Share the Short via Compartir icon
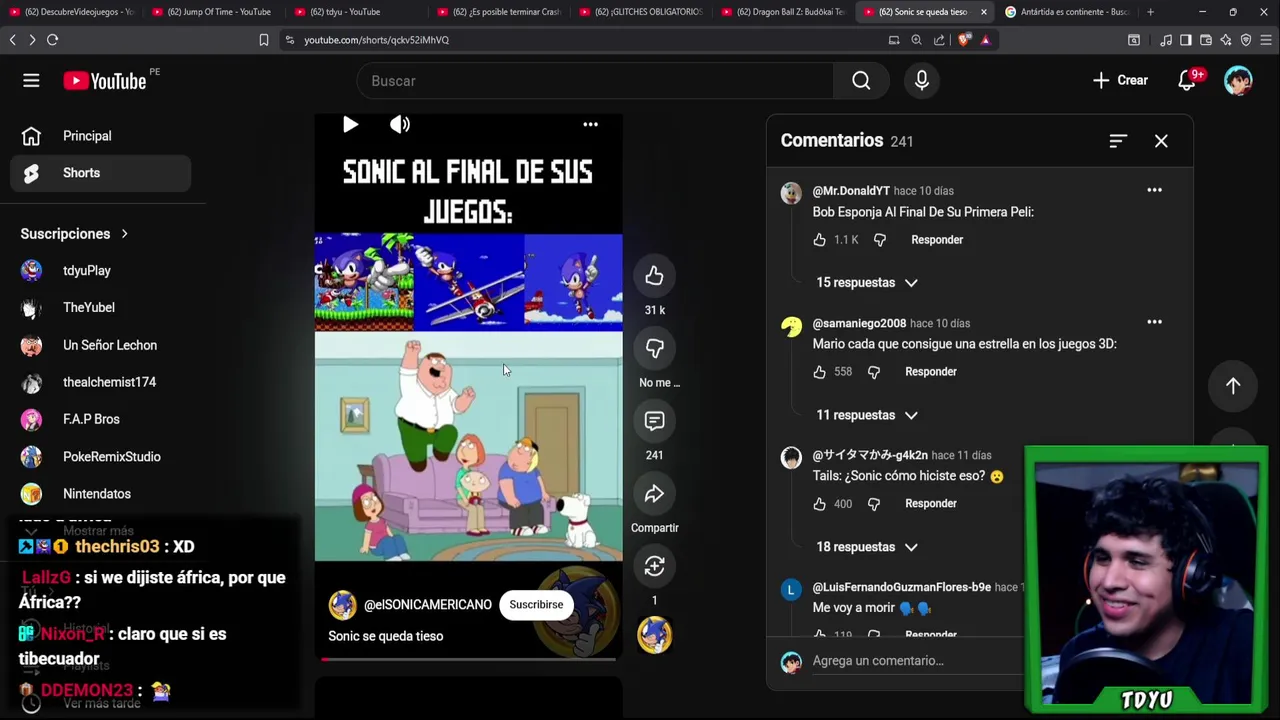 [654, 494]
